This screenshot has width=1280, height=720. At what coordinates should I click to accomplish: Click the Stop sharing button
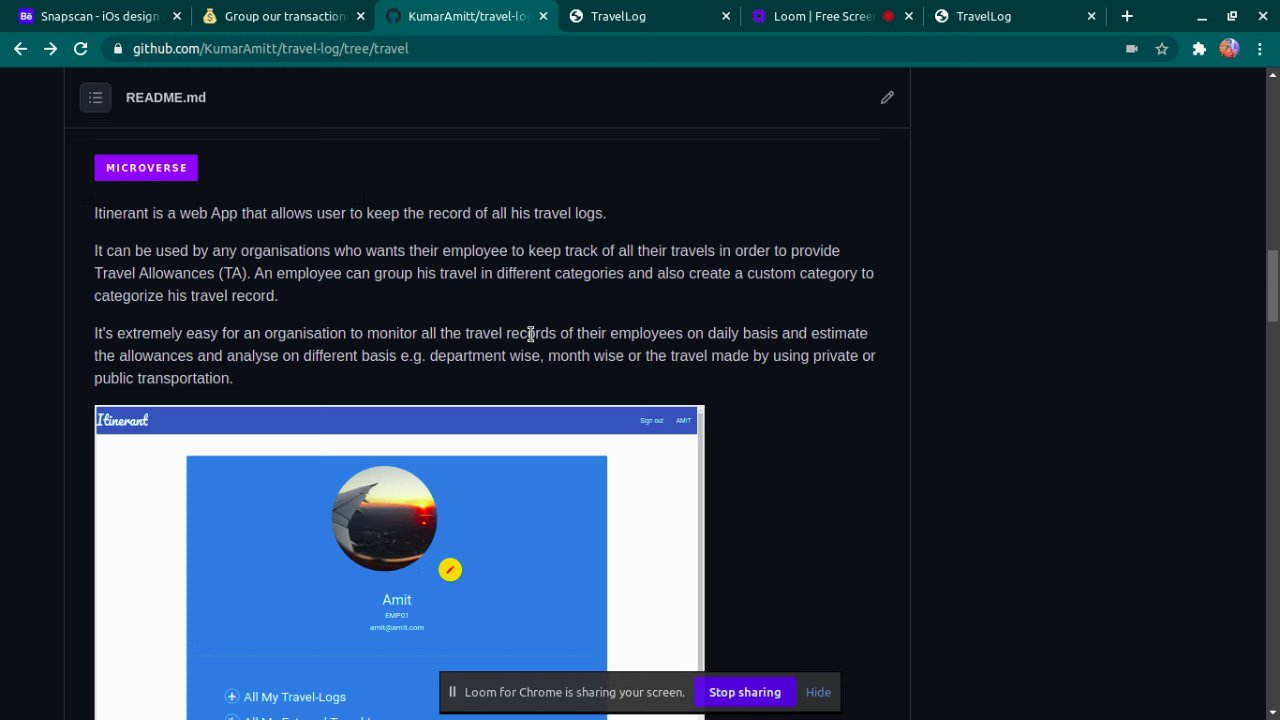point(745,692)
